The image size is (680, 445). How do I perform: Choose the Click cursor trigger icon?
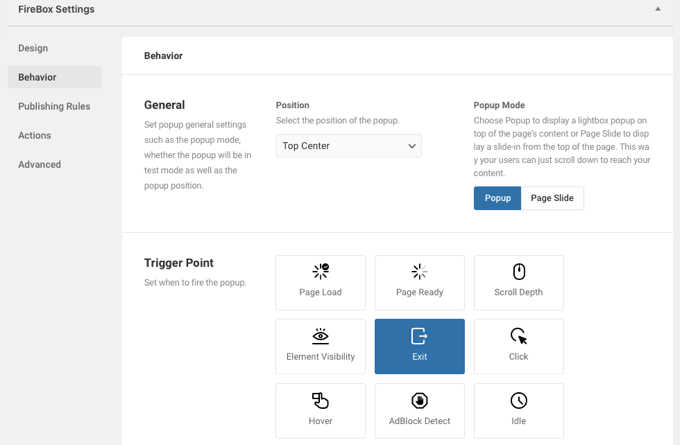pyautogui.click(x=519, y=336)
